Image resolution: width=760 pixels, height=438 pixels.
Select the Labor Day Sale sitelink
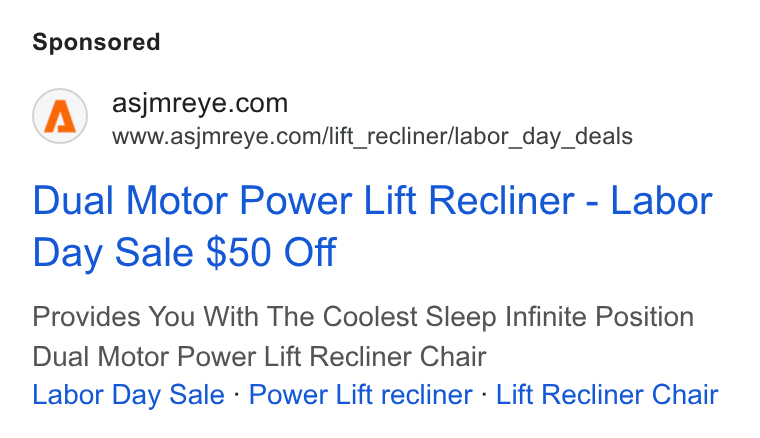click(x=128, y=394)
